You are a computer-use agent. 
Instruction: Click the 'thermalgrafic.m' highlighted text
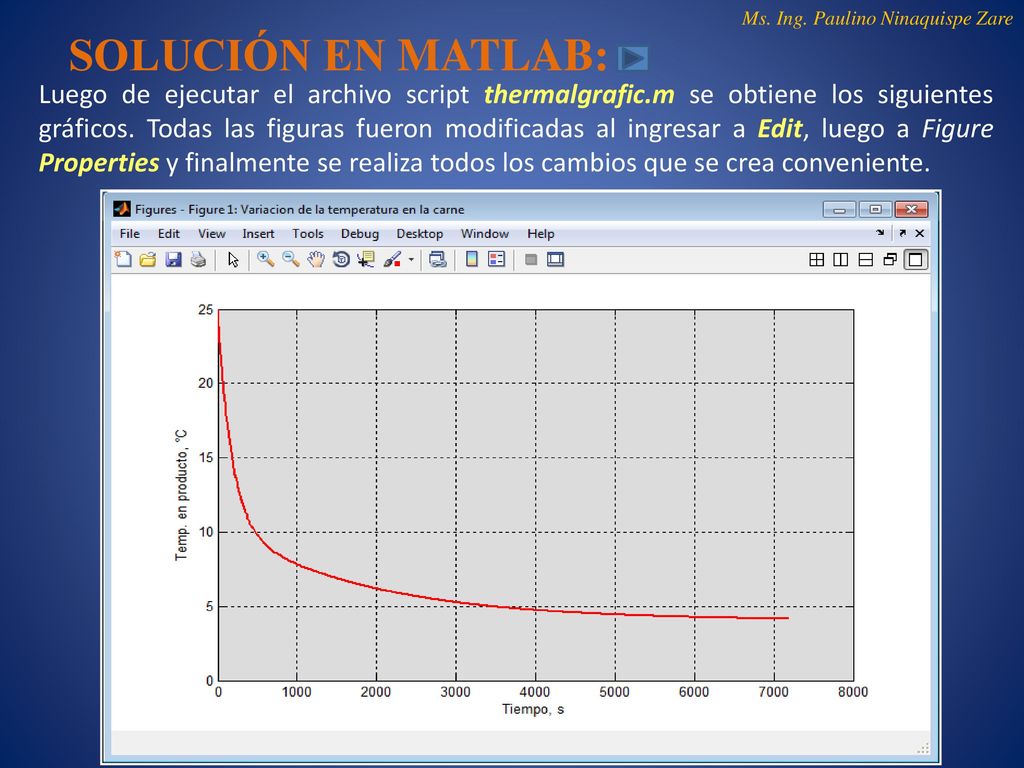pos(579,95)
